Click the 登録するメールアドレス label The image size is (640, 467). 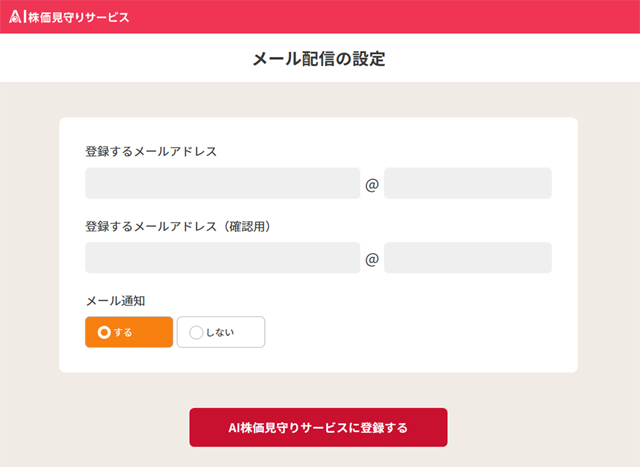click(151, 152)
